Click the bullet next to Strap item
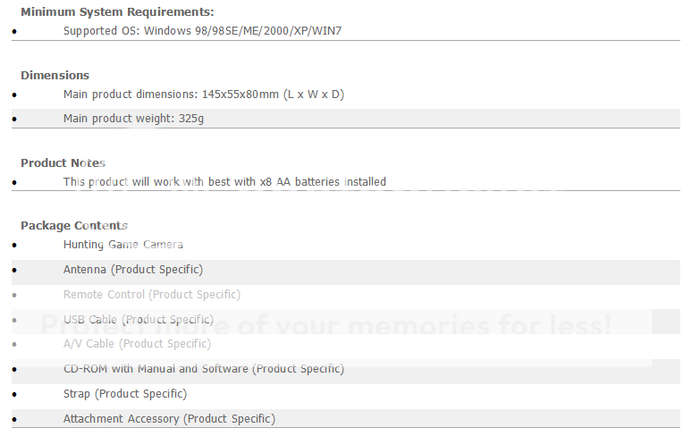Image resolution: width=700 pixels, height=434 pixels. pos(15,394)
